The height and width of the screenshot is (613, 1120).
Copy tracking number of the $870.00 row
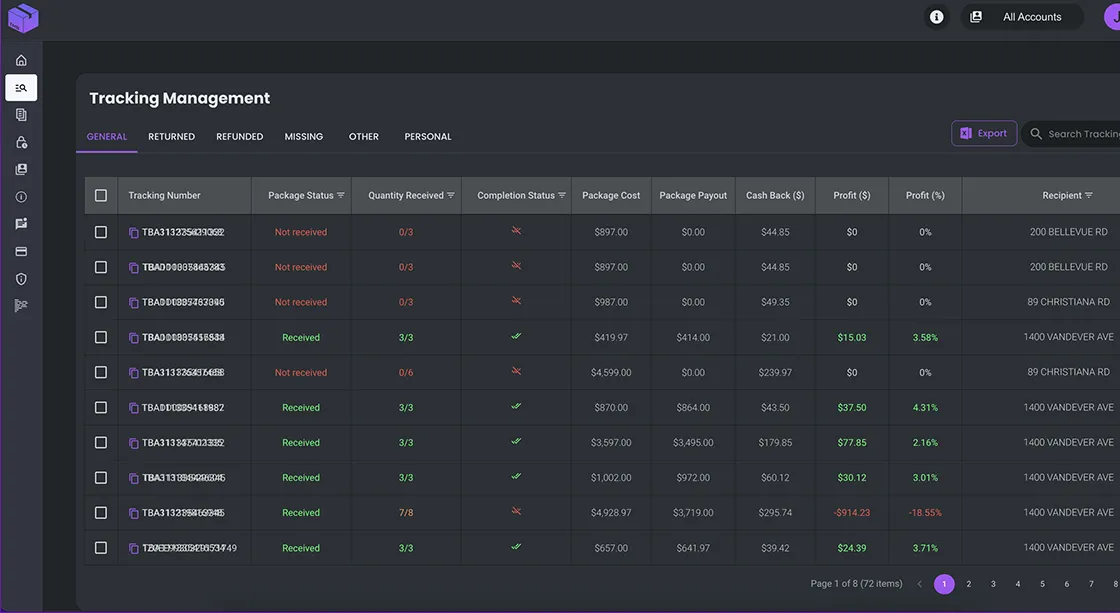[x=134, y=408]
